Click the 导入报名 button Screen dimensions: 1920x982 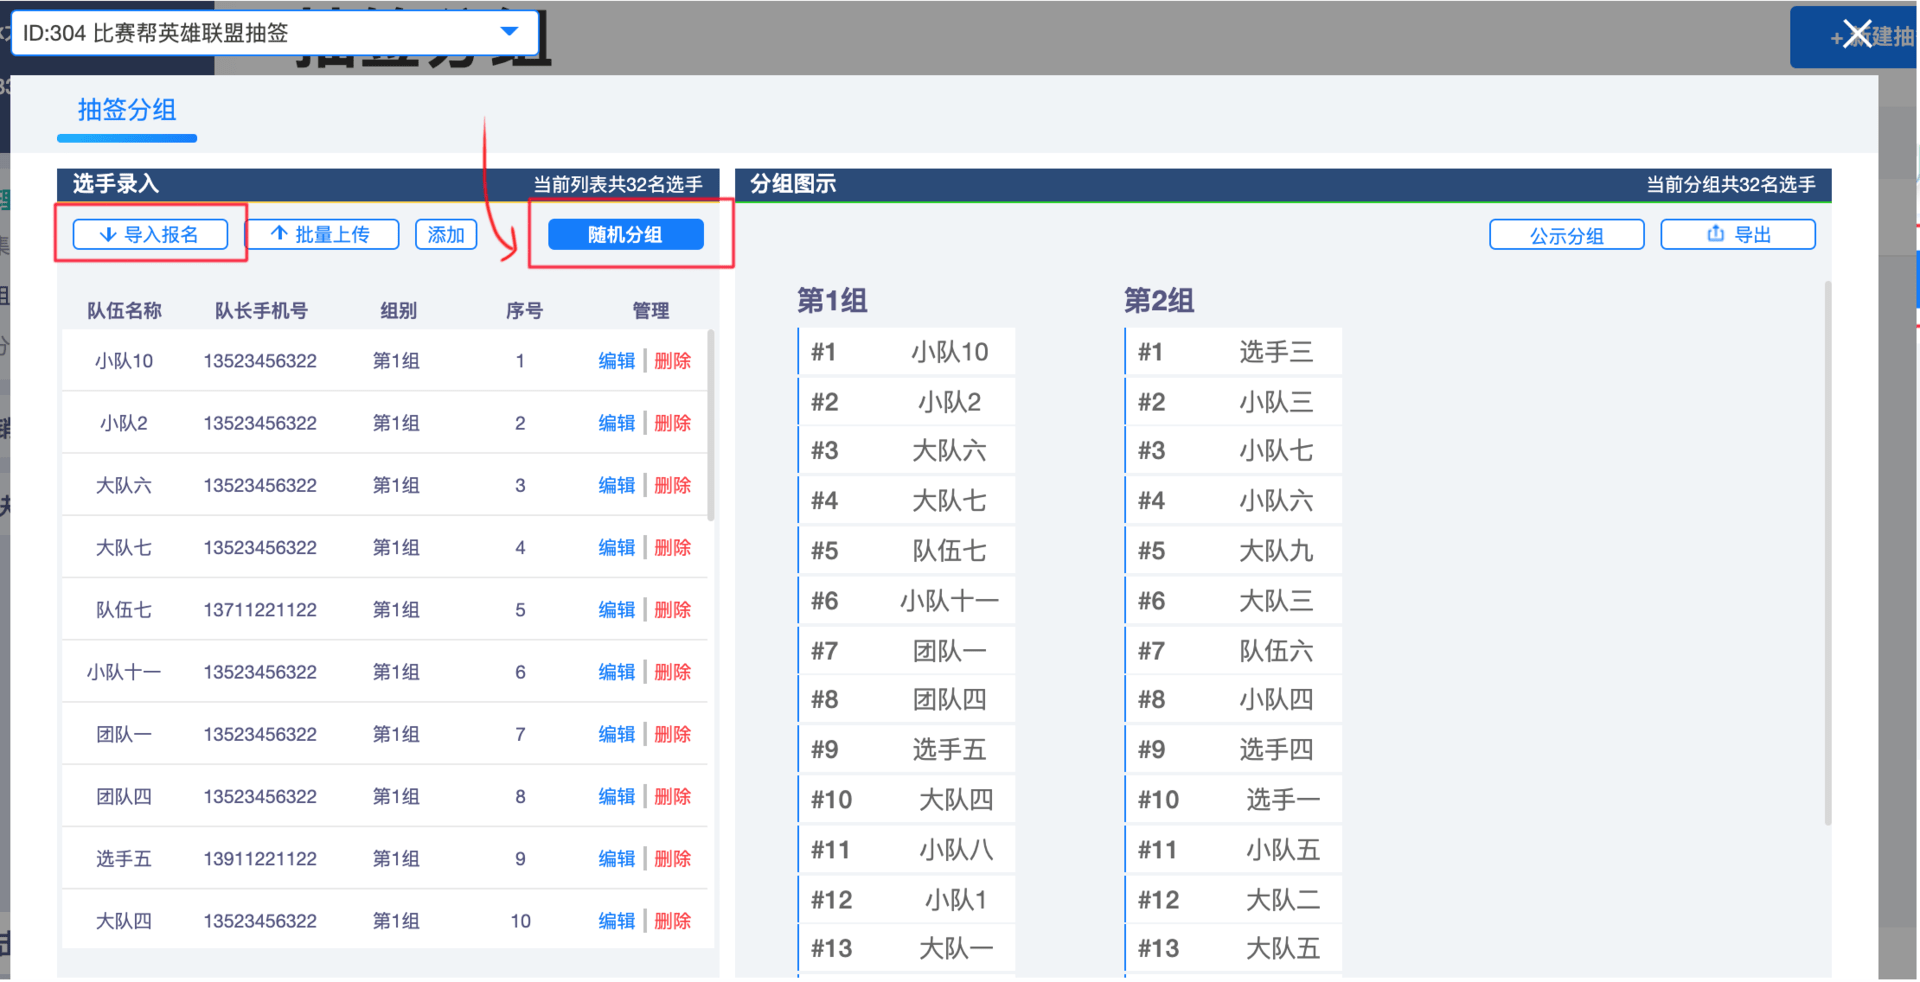coord(150,235)
